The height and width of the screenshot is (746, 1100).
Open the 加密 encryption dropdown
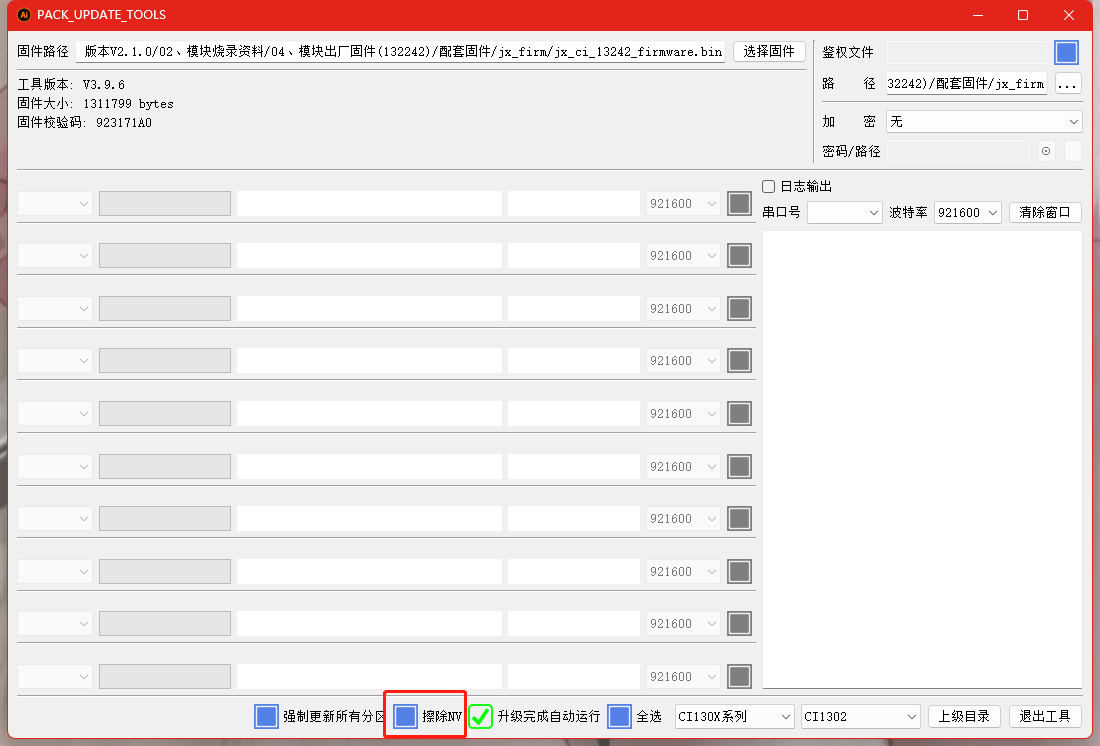[x=984, y=121]
